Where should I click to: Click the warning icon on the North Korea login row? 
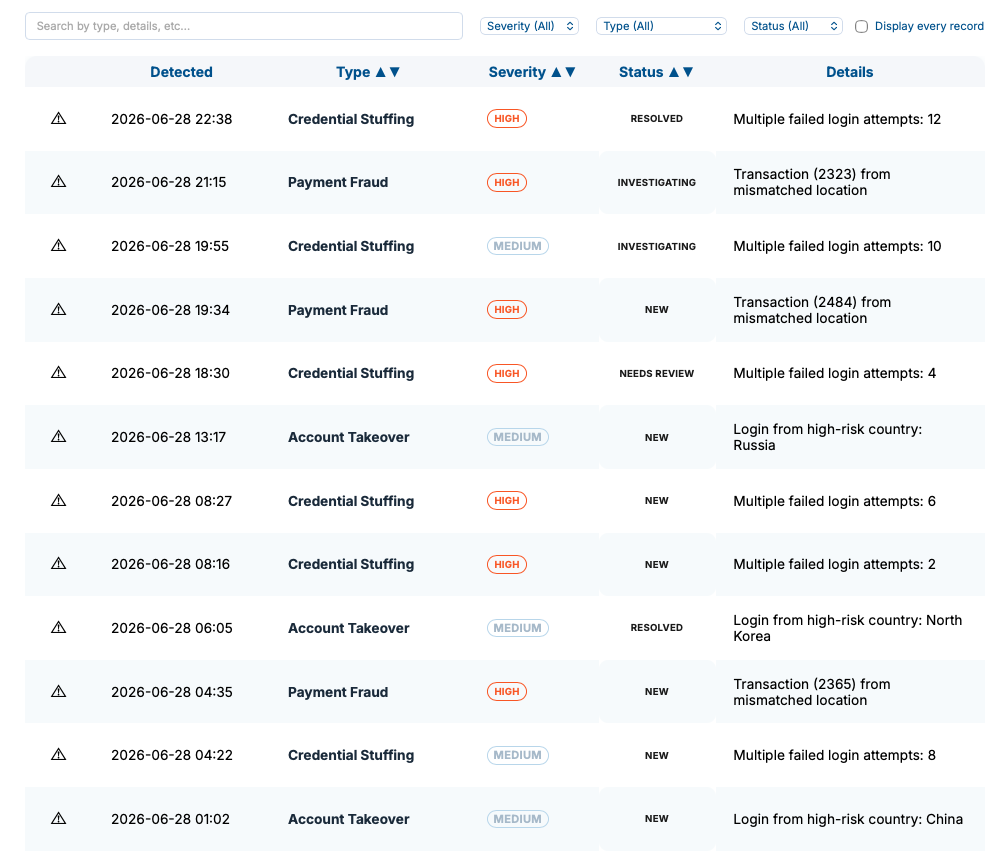point(58,628)
